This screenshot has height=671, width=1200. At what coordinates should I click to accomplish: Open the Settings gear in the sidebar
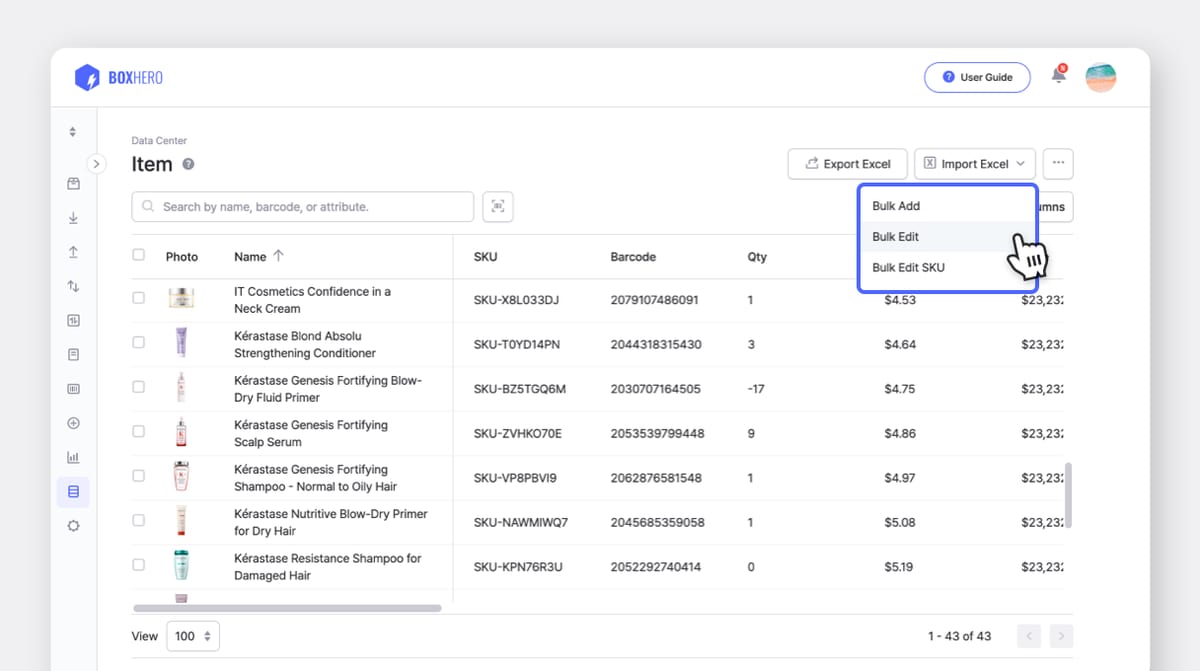pyautogui.click(x=72, y=525)
